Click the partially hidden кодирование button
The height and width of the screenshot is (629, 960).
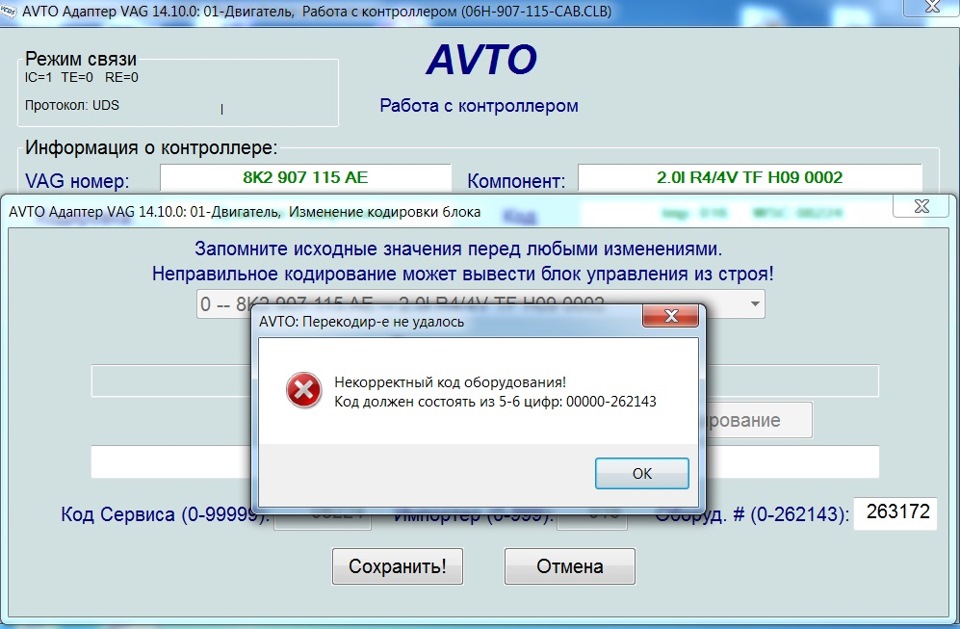coord(756,420)
